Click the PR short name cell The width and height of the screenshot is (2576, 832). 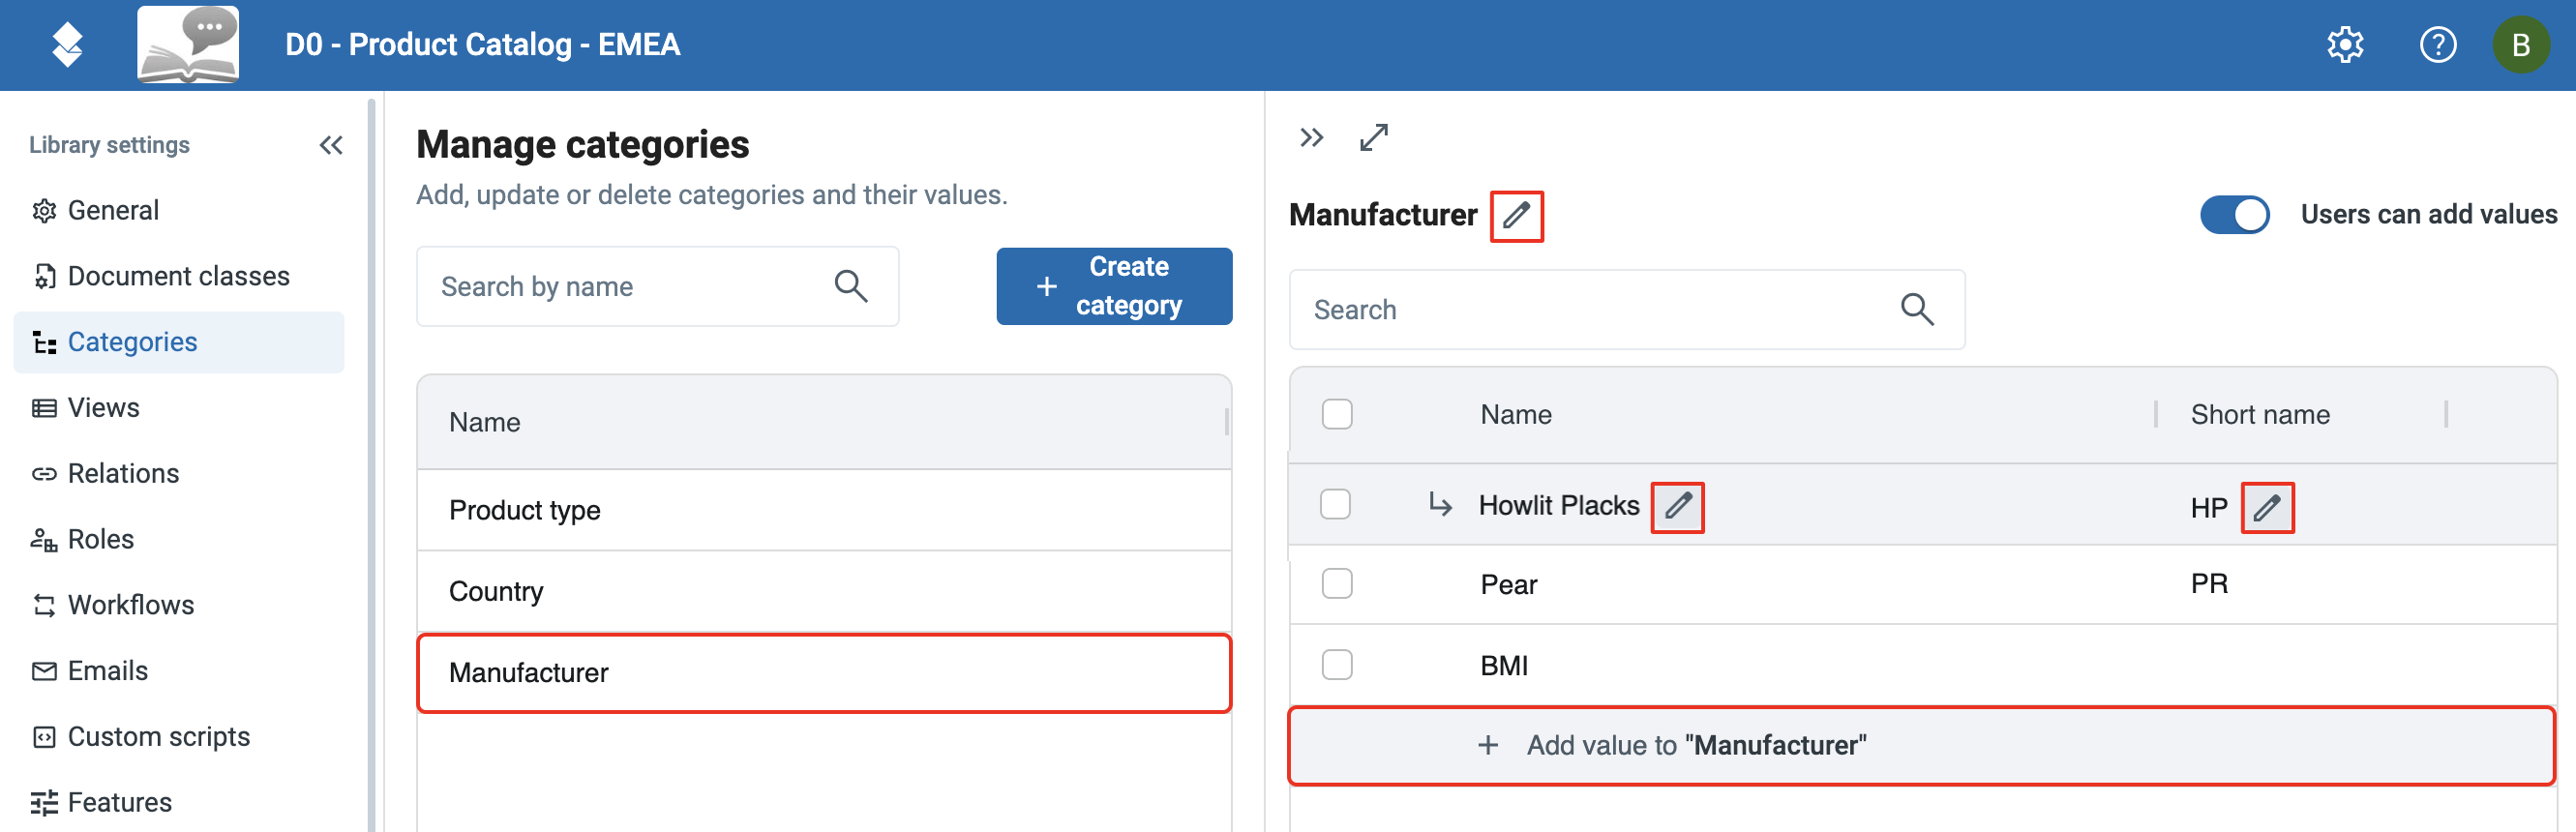tap(2209, 584)
